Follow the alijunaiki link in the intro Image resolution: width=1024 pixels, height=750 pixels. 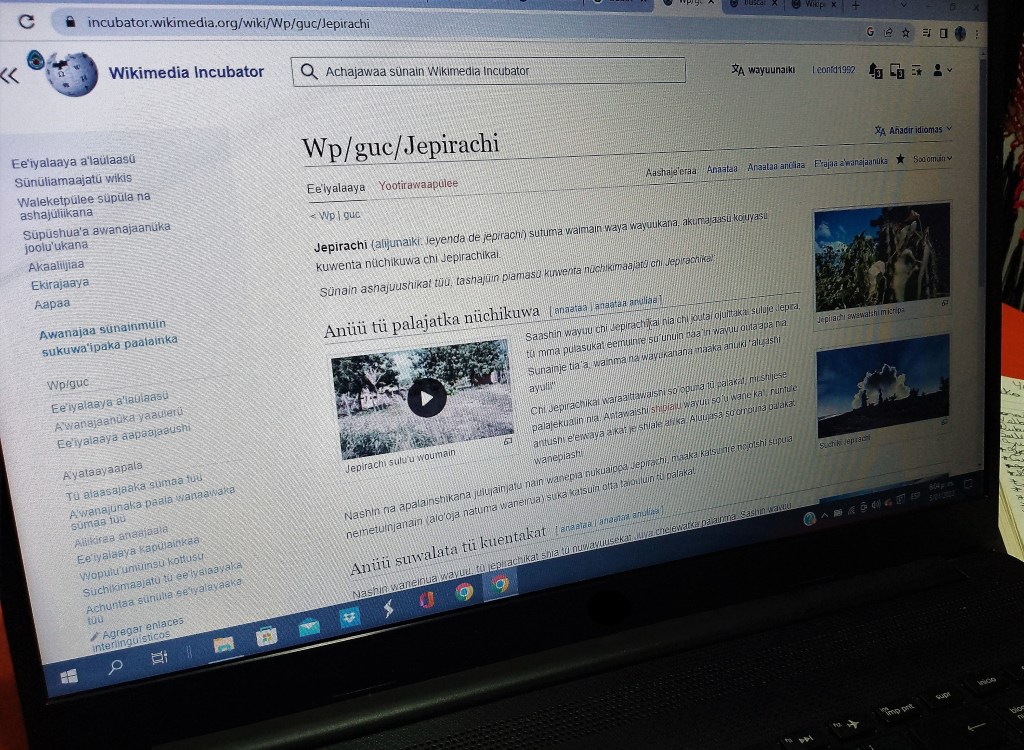pyautogui.click(x=396, y=243)
